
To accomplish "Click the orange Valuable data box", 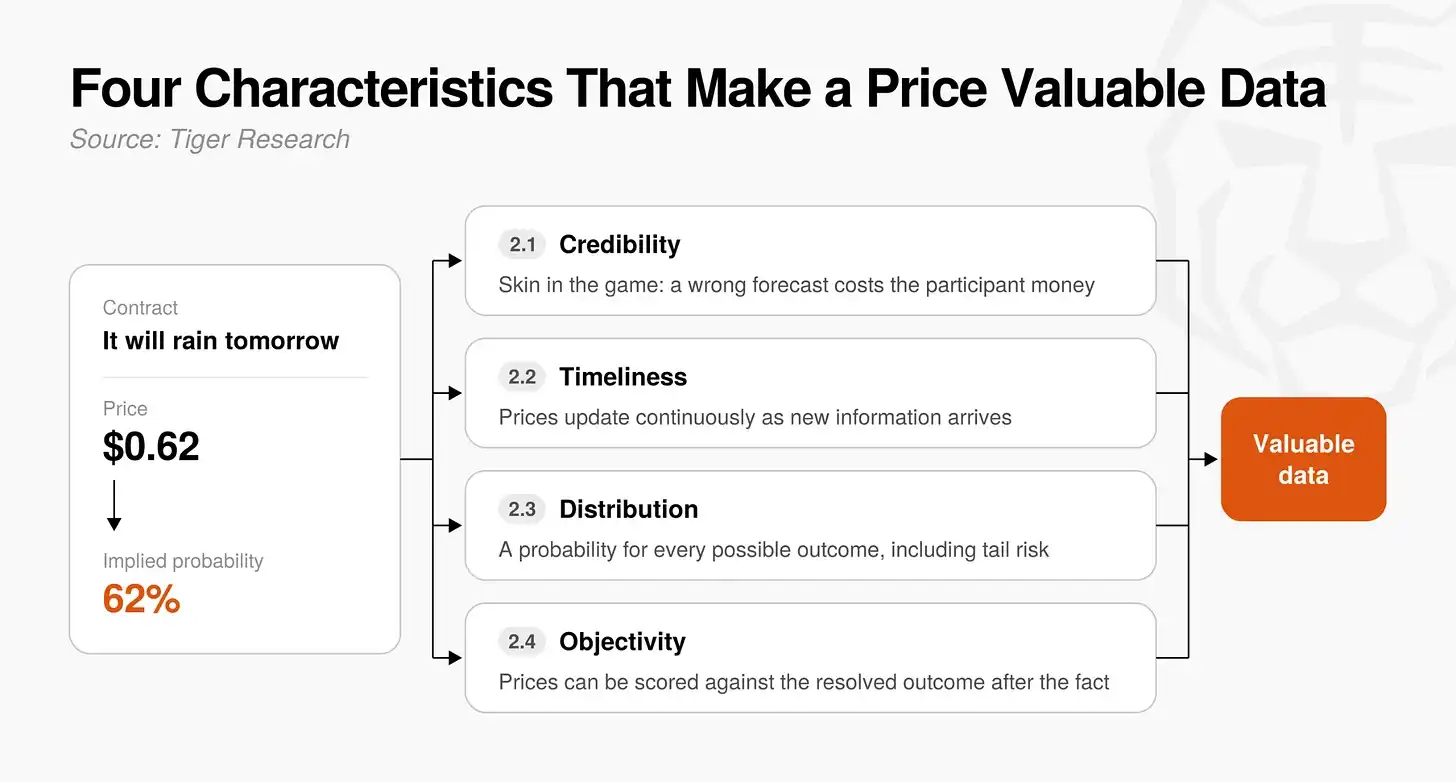I will (x=1304, y=459).
